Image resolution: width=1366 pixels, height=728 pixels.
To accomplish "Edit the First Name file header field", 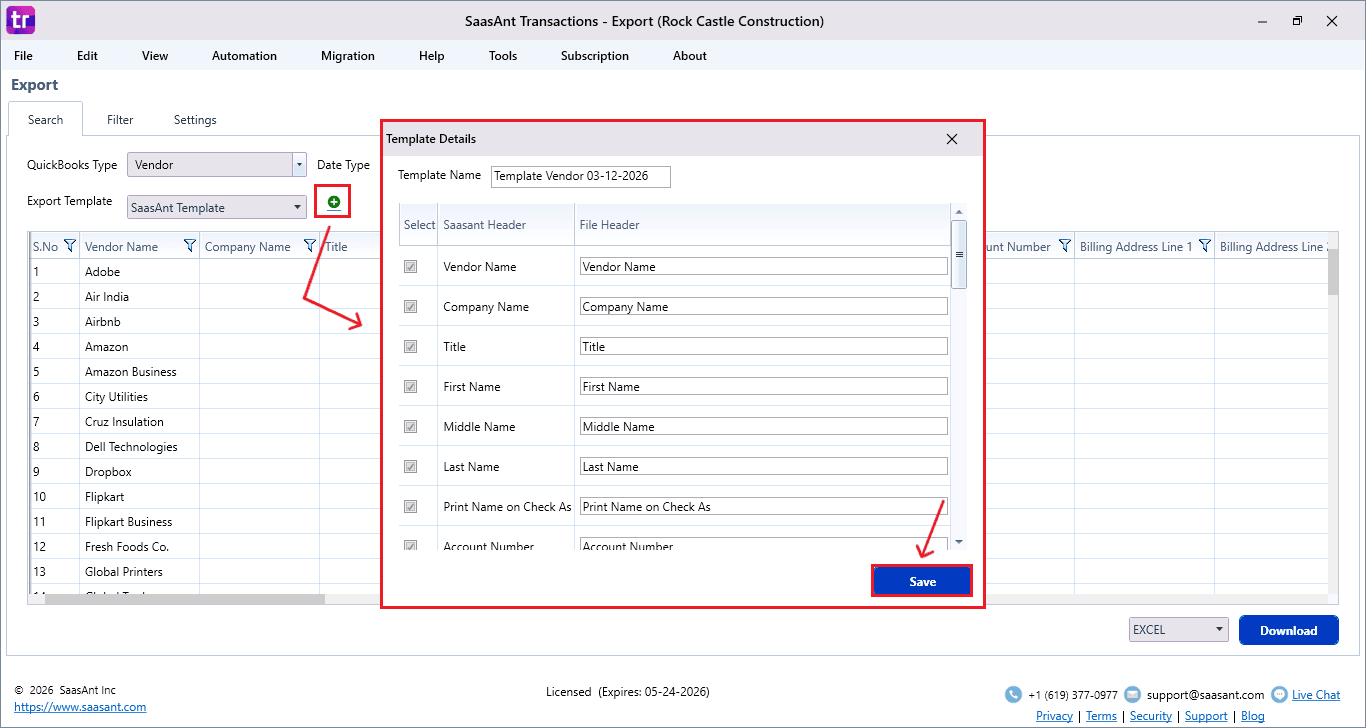I will pyautogui.click(x=764, y=387).
